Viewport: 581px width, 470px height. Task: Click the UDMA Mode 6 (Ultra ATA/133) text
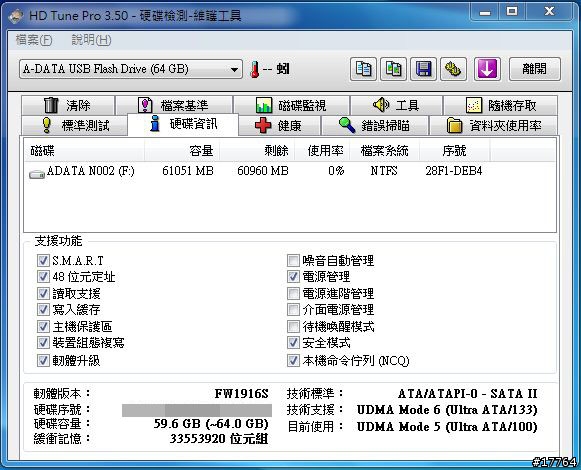447,410
